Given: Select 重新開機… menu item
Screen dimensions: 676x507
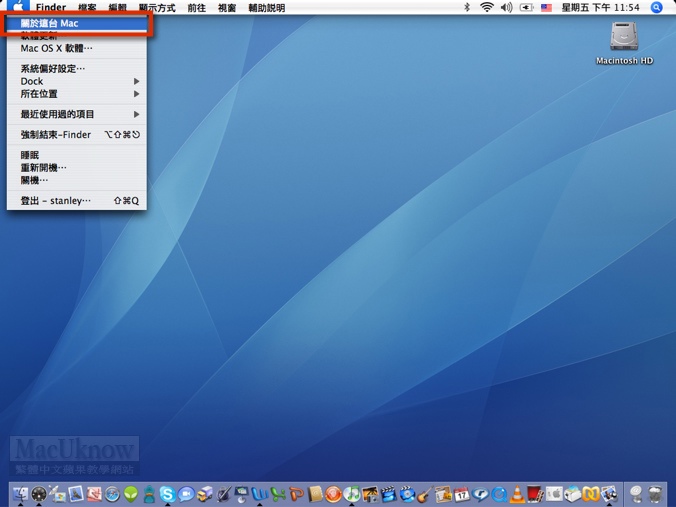Looking at the screenshot, I should pyautogui.click(x=77, y=167).
